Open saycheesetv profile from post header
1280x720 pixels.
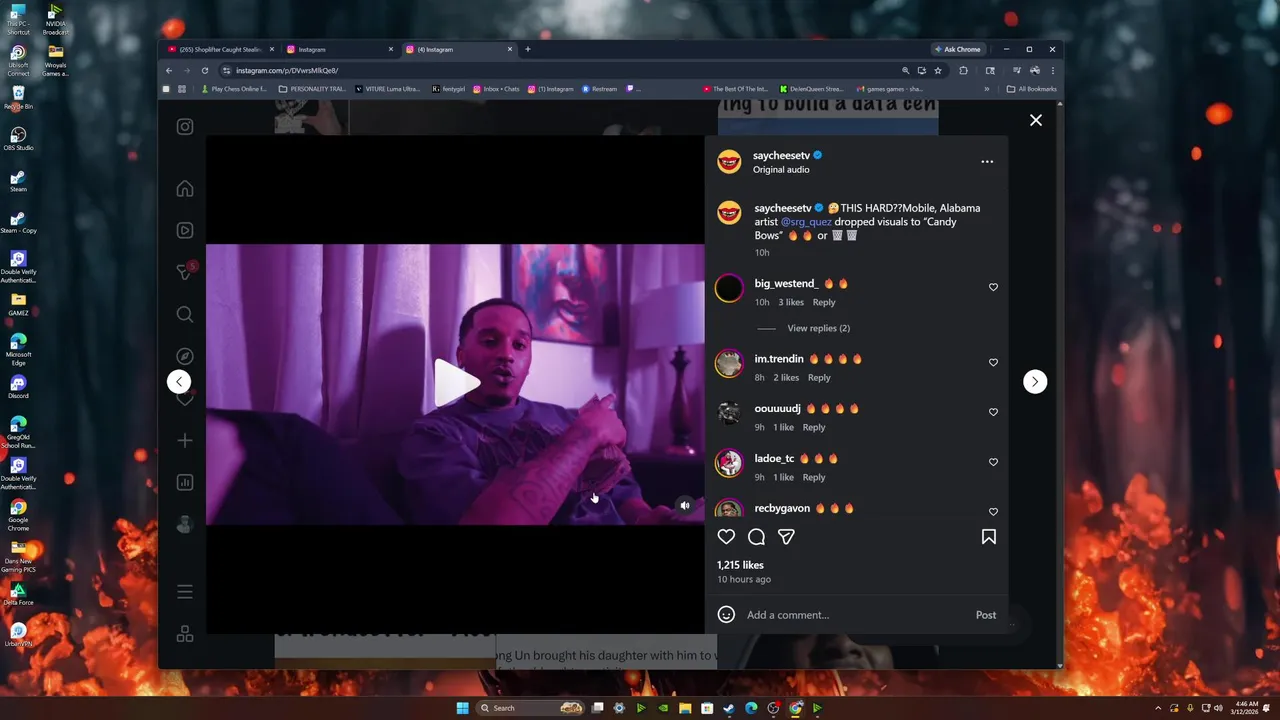781,156
